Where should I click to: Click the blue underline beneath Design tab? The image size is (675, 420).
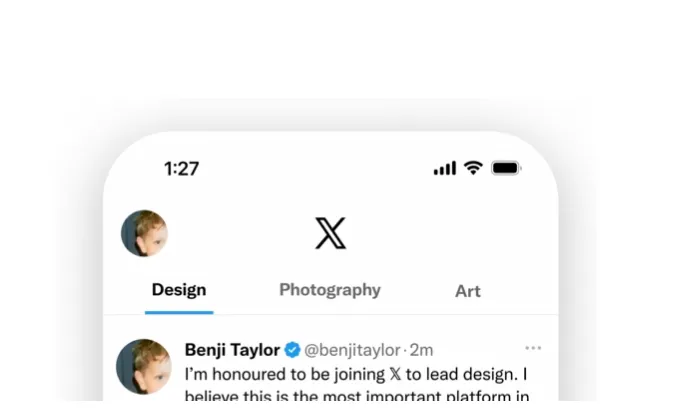coord(179,312)
